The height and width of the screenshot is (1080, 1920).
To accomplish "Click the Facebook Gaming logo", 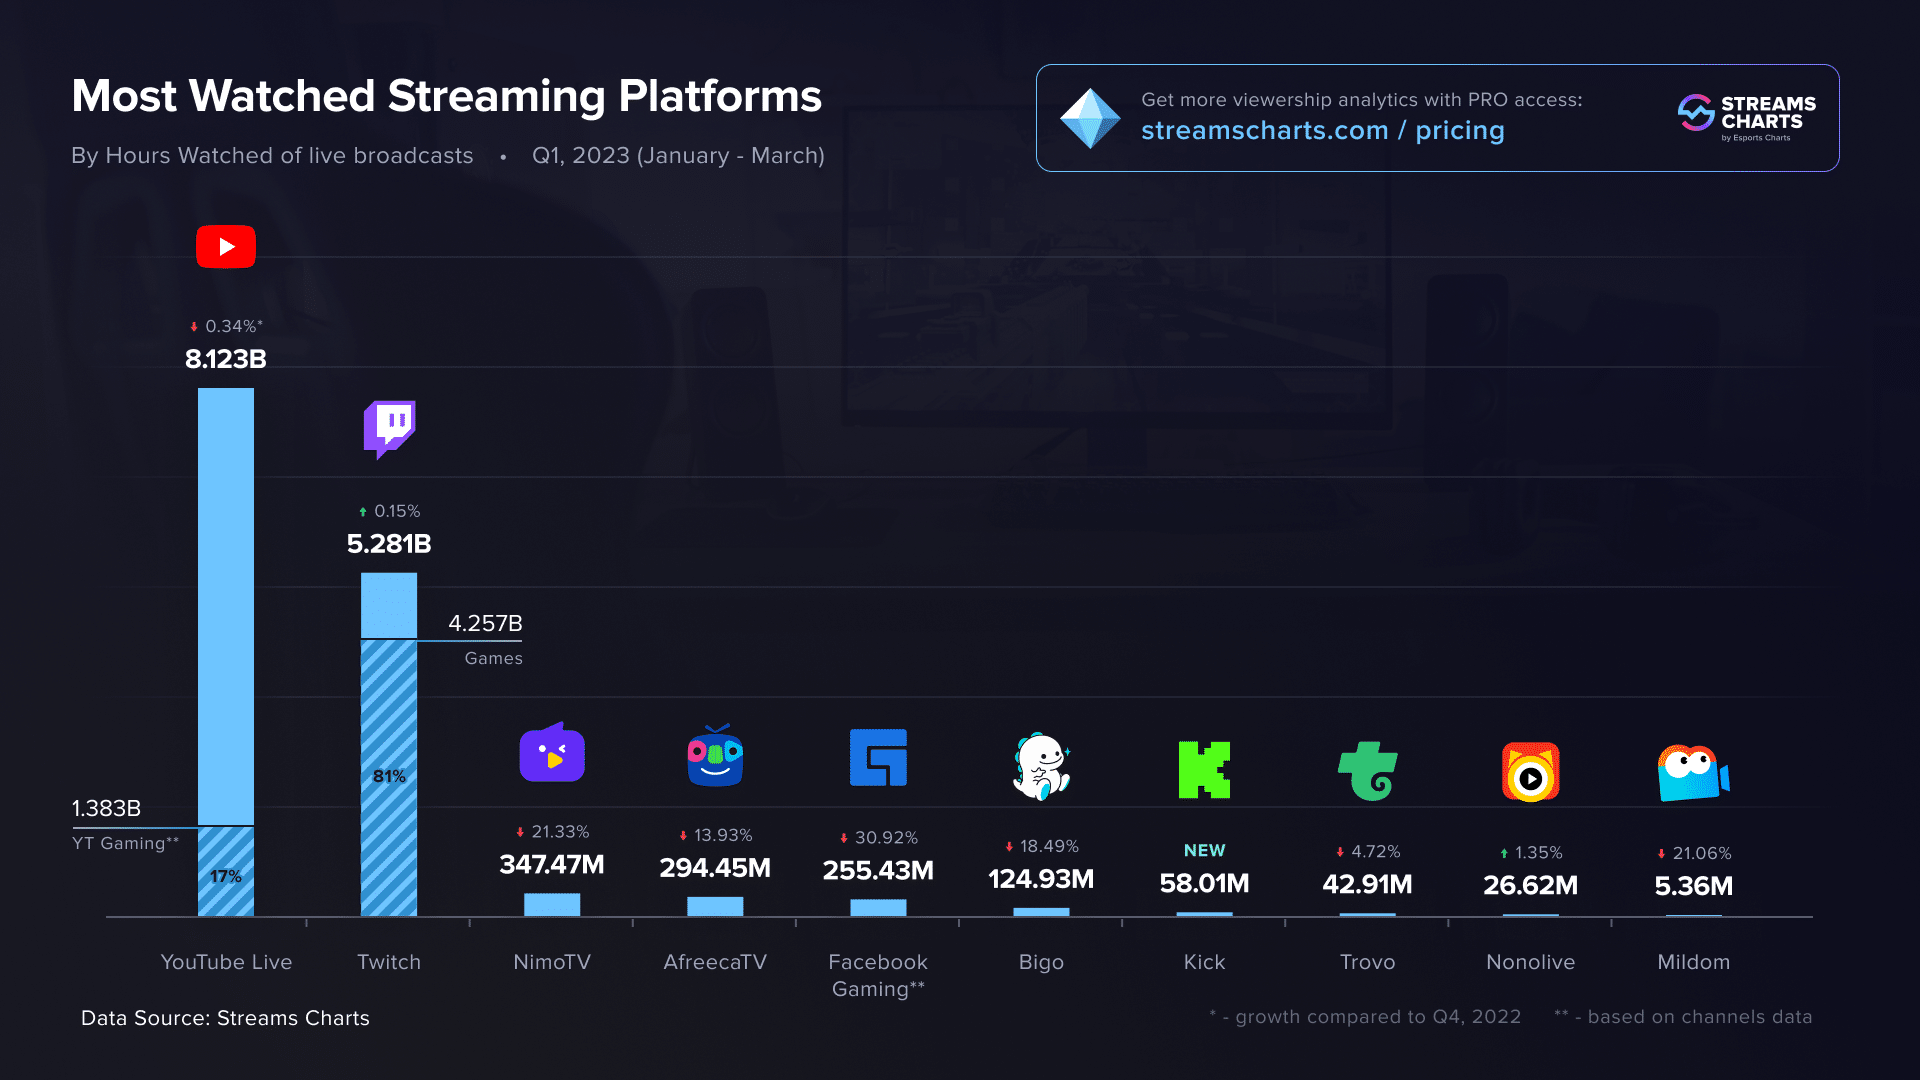I will point(878,757).
